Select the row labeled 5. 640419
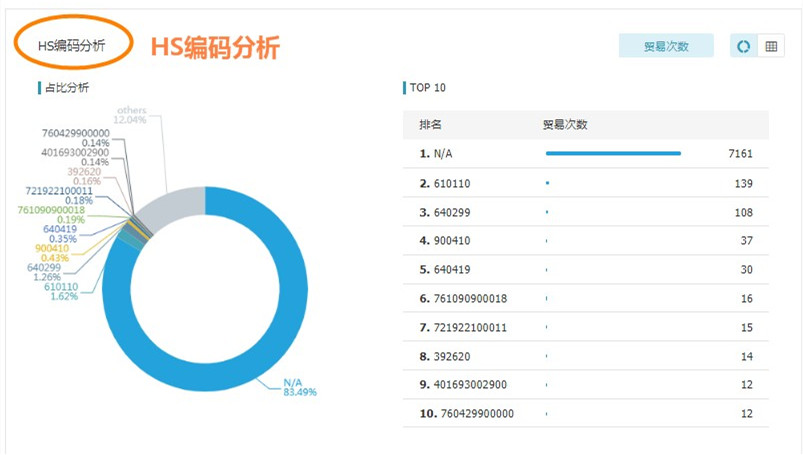This screenshot has height=455, width=803. click(x=586, y=270)
